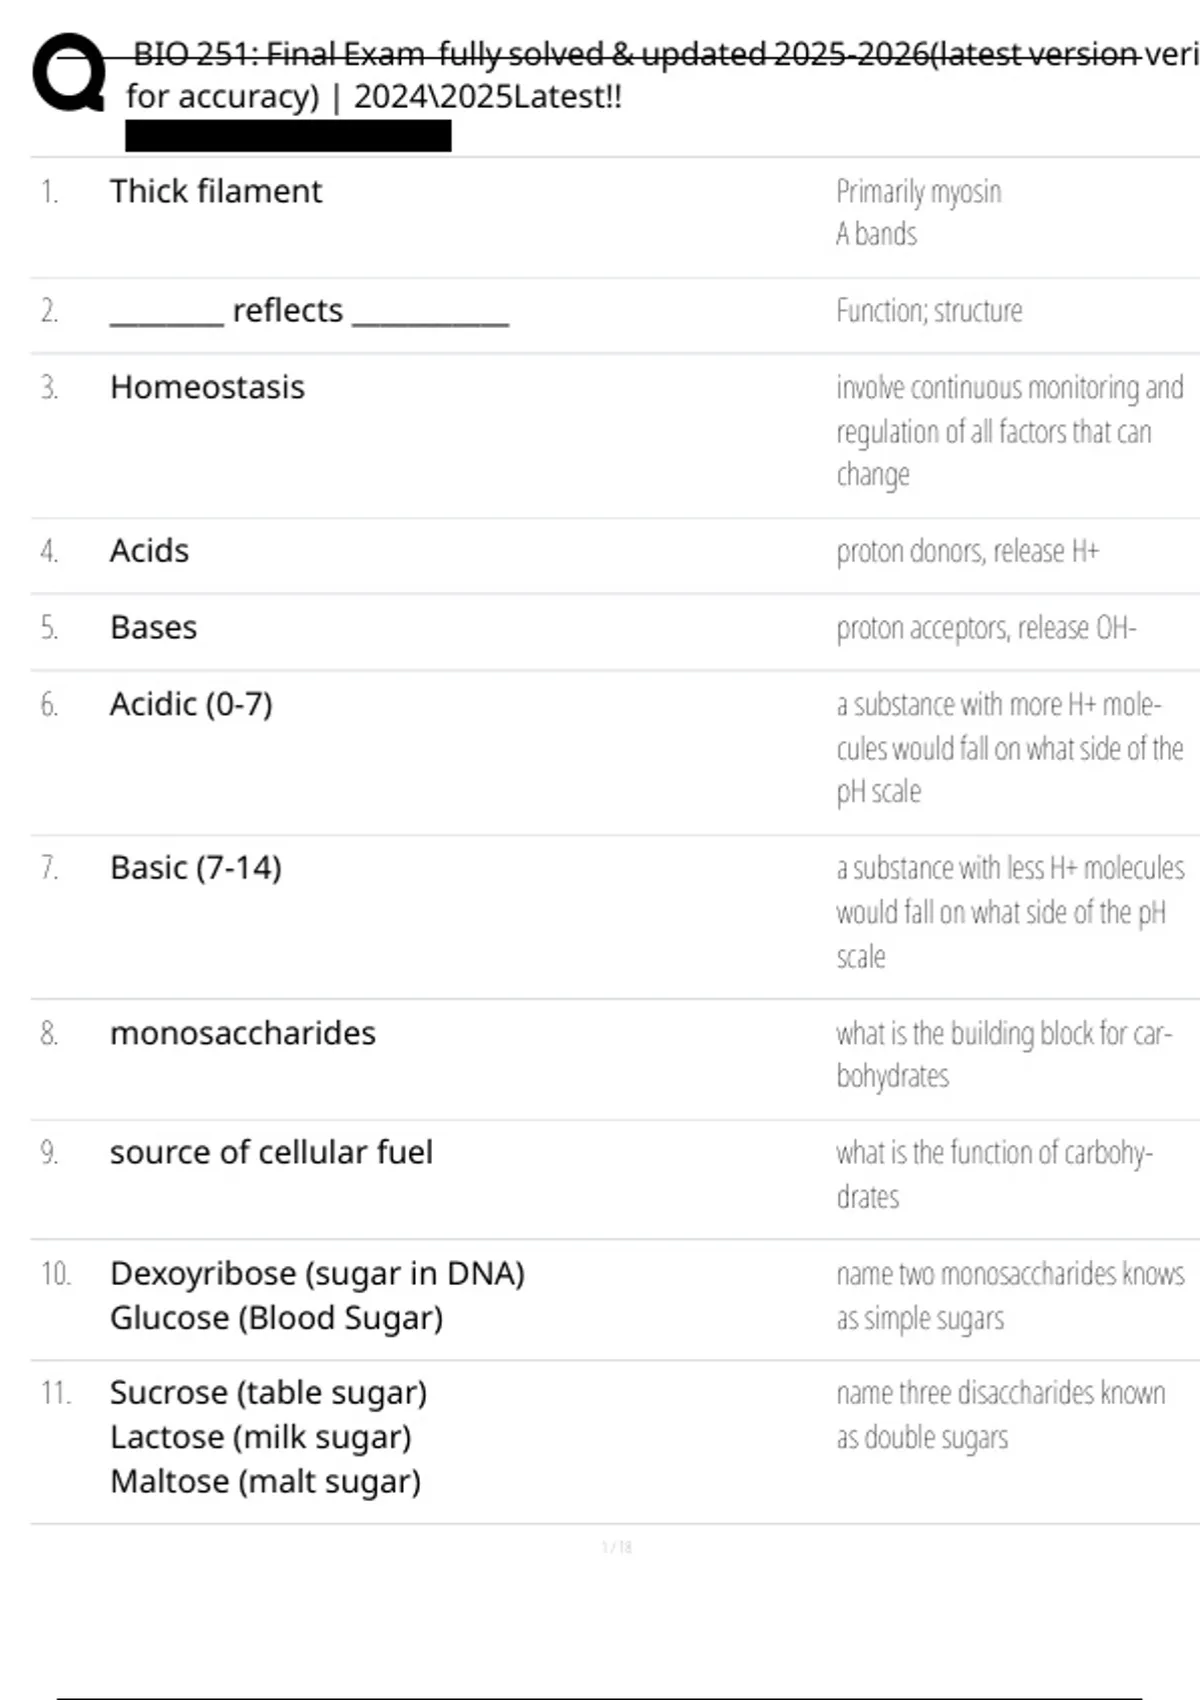Click the Quizlet Q logo icon

pos(69,73)
